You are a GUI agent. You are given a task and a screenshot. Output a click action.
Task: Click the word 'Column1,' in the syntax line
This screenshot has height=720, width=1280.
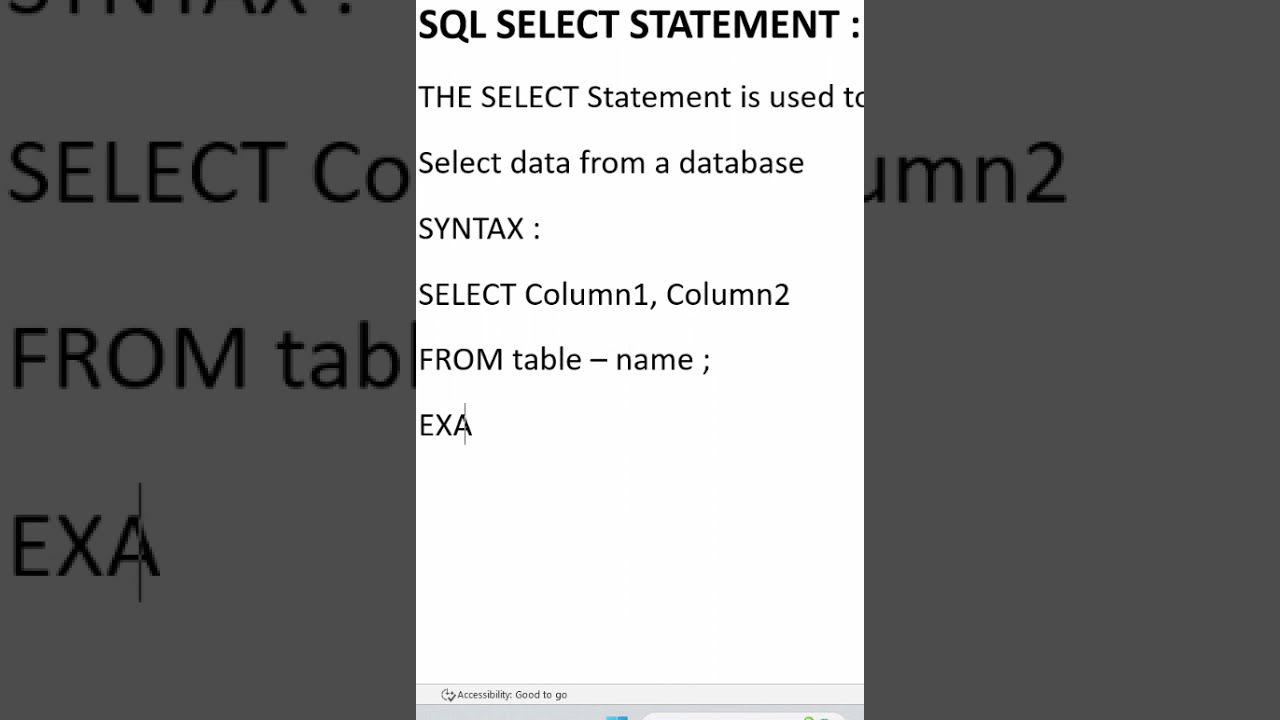coord(591,294)
